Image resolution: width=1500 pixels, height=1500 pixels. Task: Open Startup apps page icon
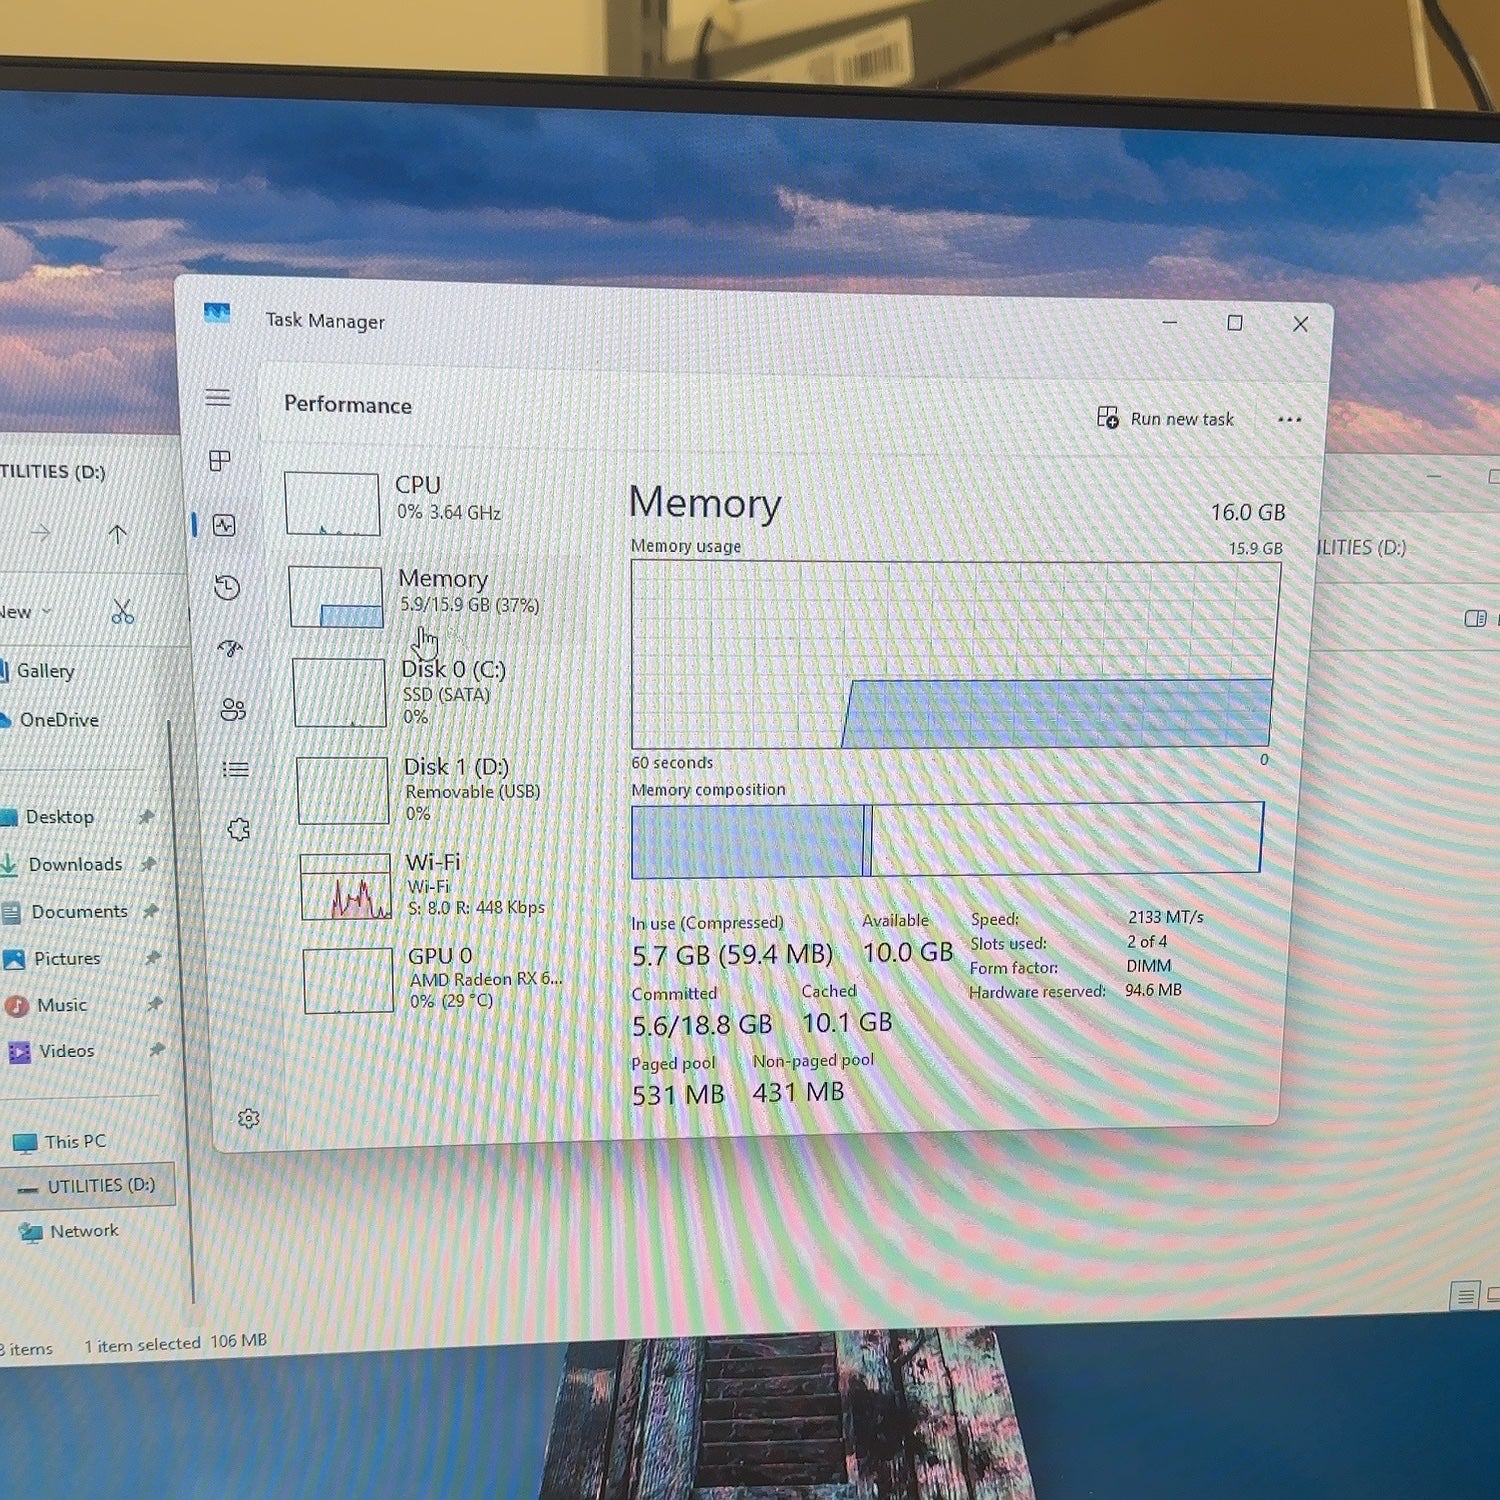(230, 648)
